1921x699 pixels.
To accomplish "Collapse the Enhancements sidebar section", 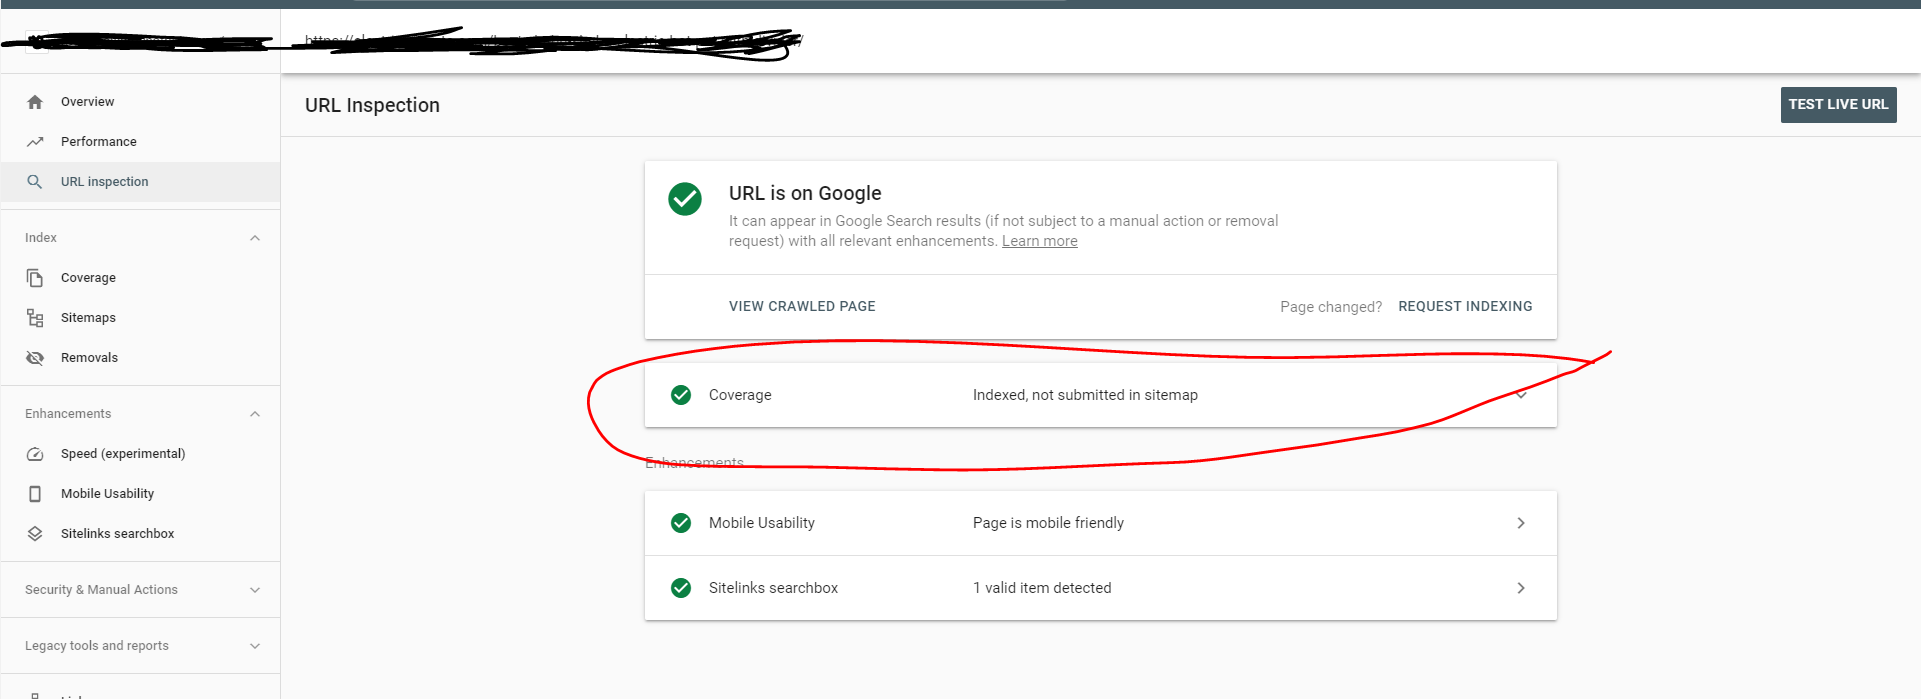I will tap(255, 414).
